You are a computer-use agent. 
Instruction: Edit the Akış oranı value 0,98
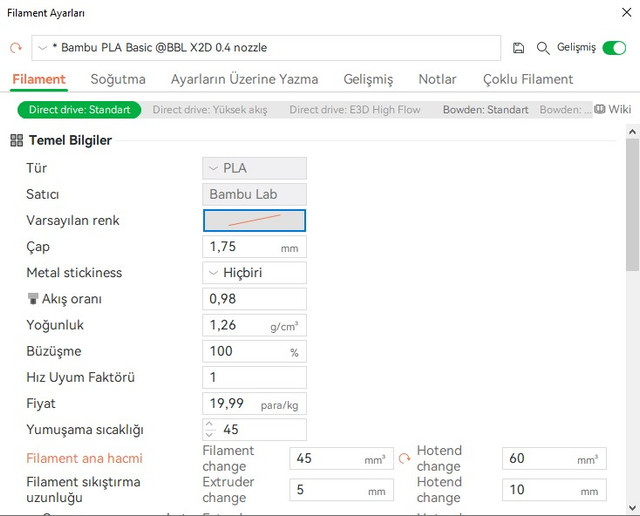(254, 299)
